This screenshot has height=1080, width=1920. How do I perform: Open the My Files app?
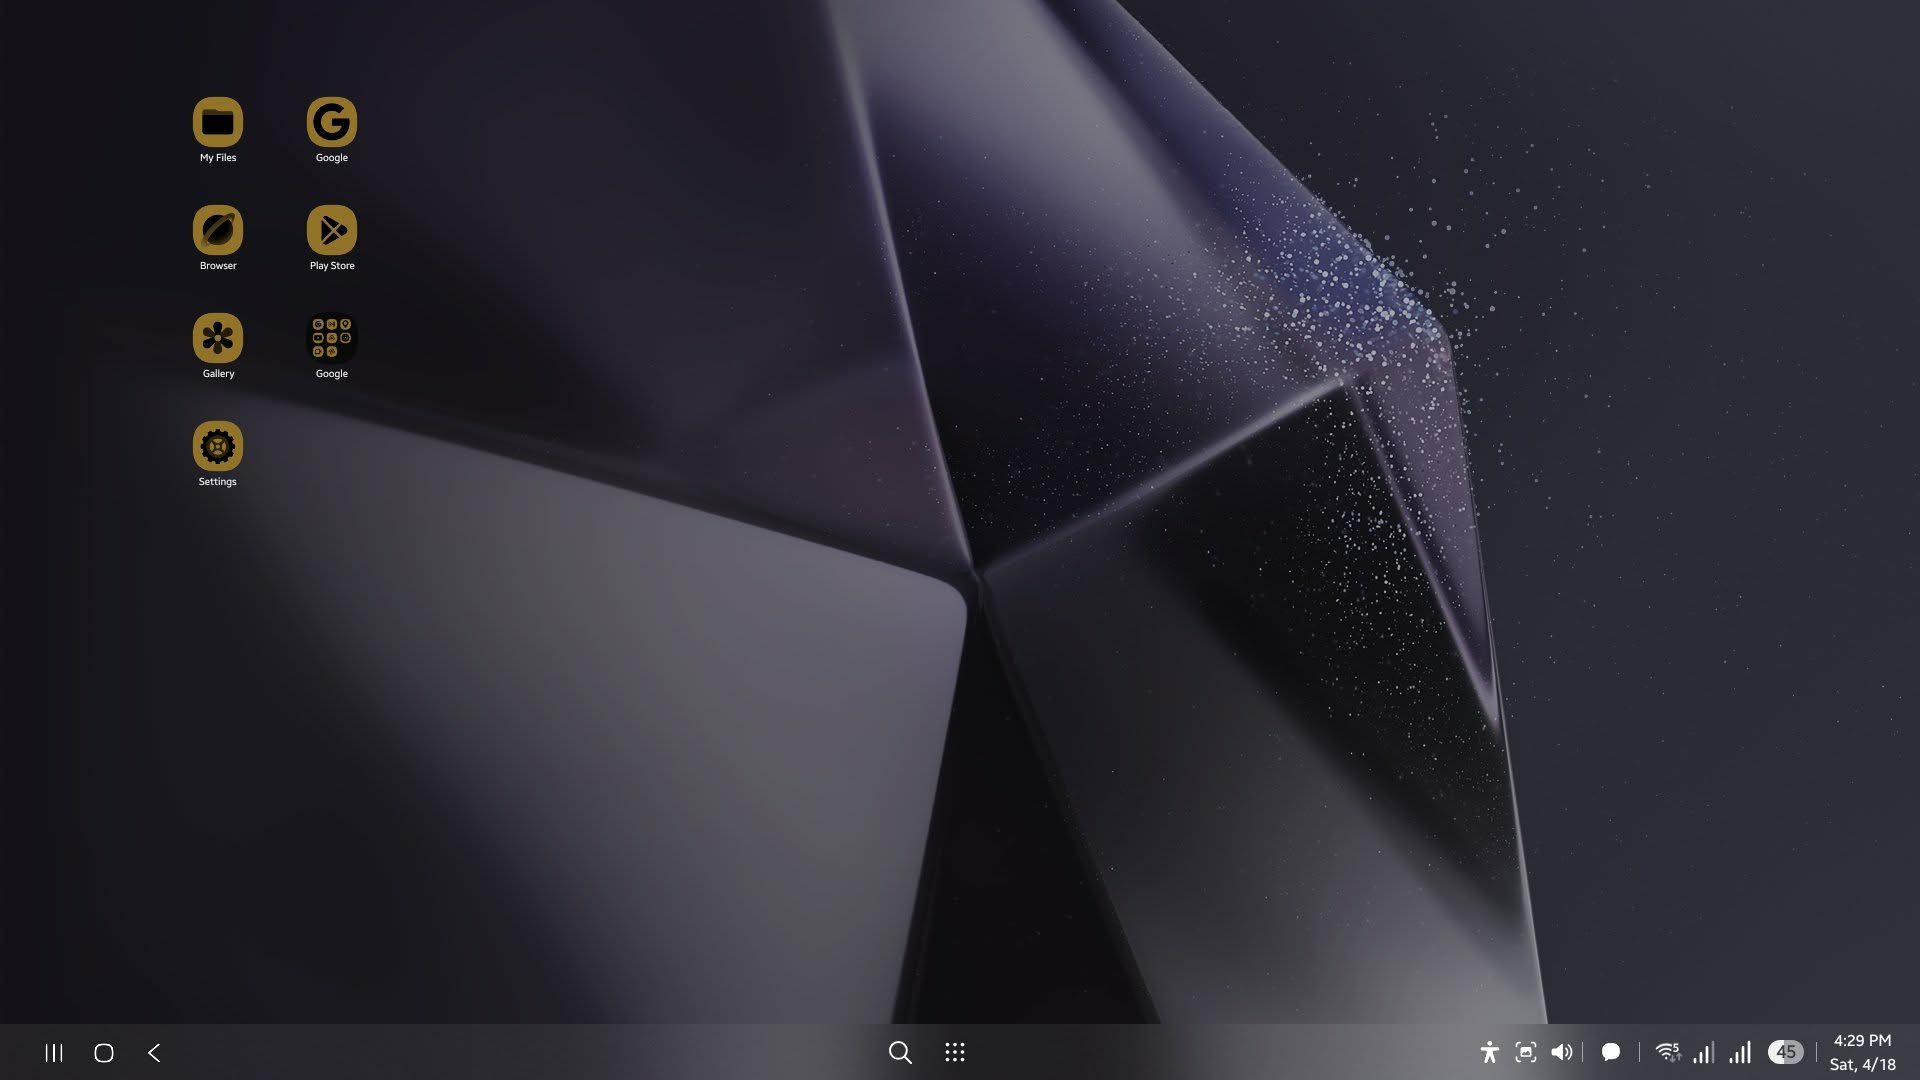click(217, 123)
